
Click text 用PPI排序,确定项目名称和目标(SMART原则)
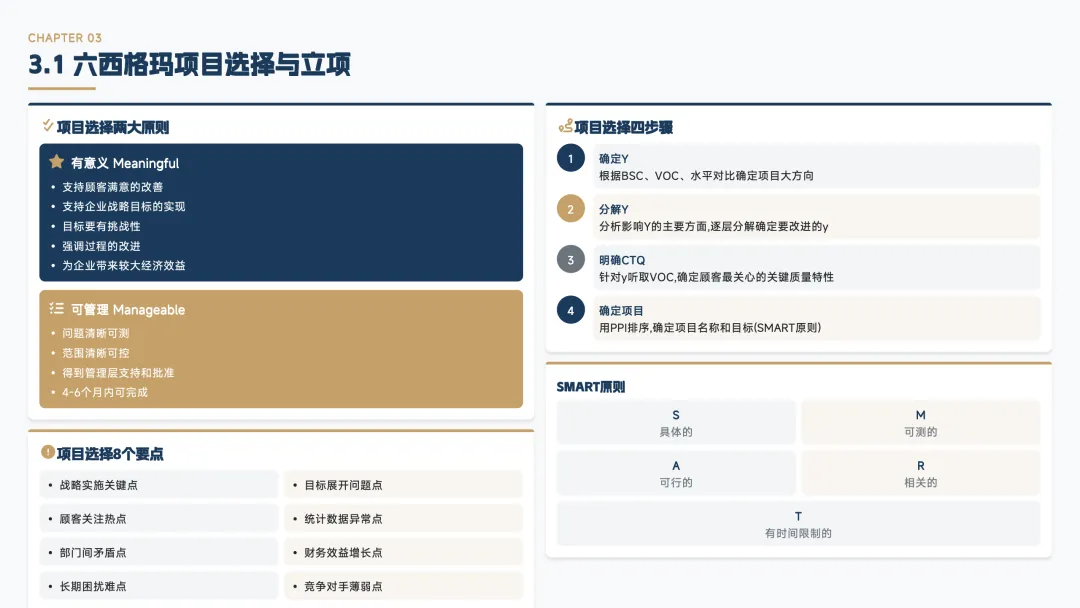(710, 328)
